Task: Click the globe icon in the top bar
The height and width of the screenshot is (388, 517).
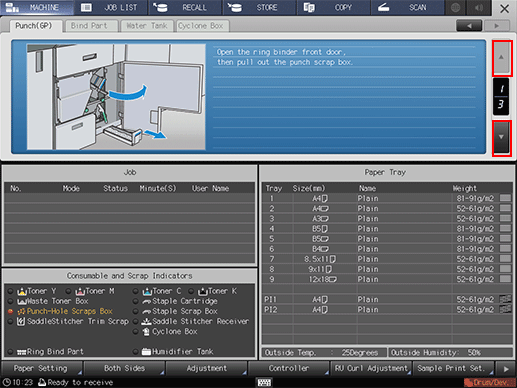Action: tap(456, 7)
